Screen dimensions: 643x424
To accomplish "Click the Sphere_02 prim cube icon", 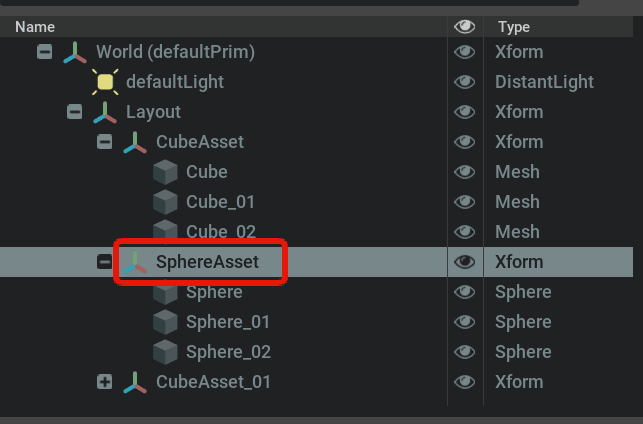I will click(165, 352).
